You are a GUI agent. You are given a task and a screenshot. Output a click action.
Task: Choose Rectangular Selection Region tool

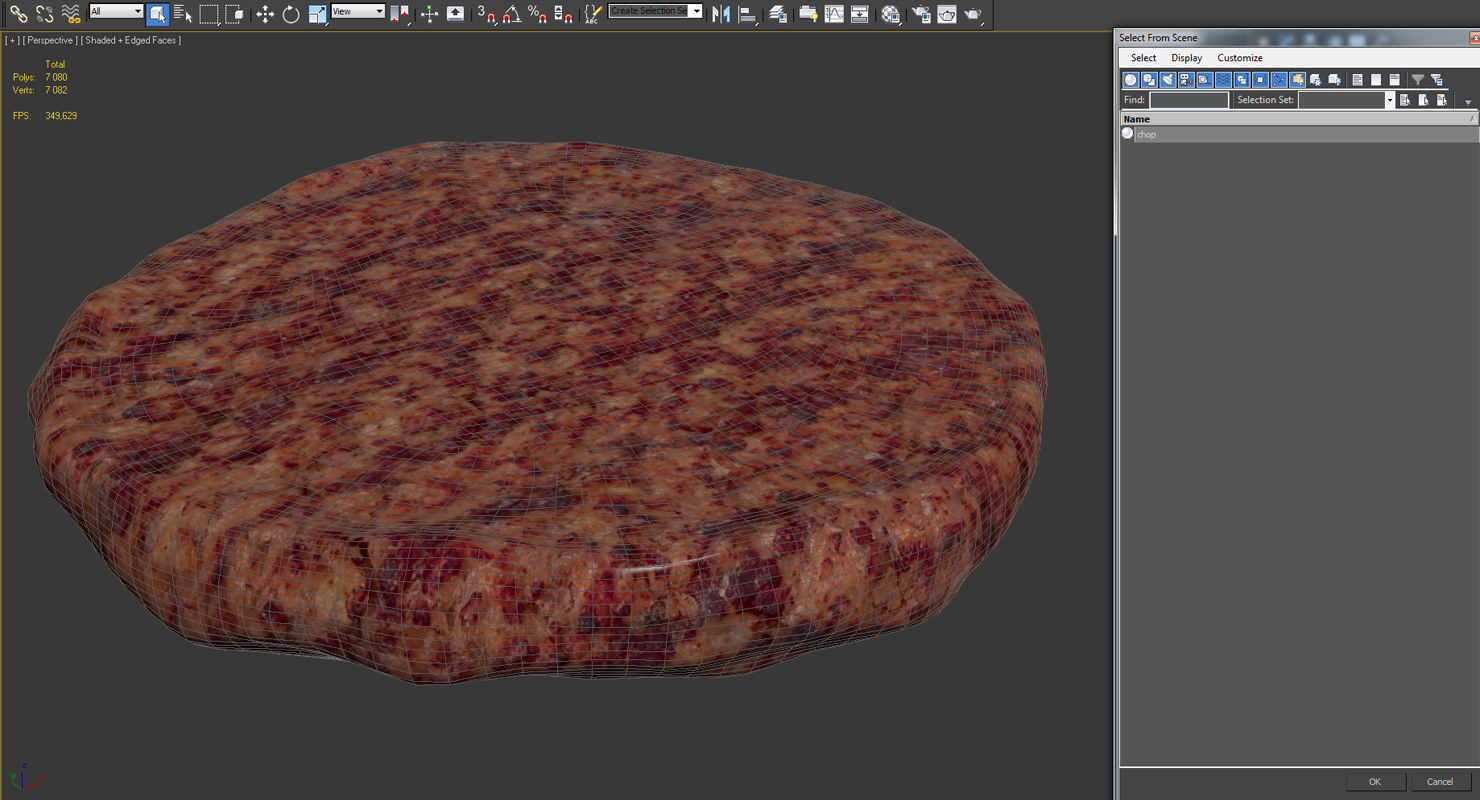[x=209, y=14]
